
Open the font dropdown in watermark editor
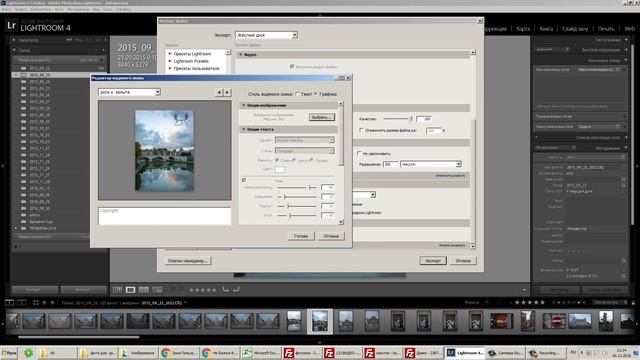(305, 140)
